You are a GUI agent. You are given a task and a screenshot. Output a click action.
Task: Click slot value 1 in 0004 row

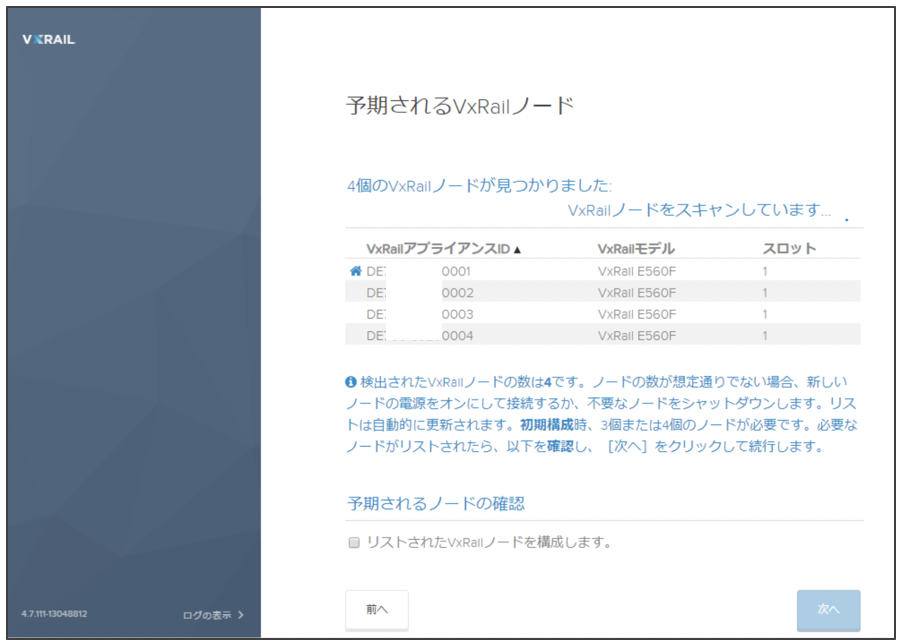coord(765,336)
